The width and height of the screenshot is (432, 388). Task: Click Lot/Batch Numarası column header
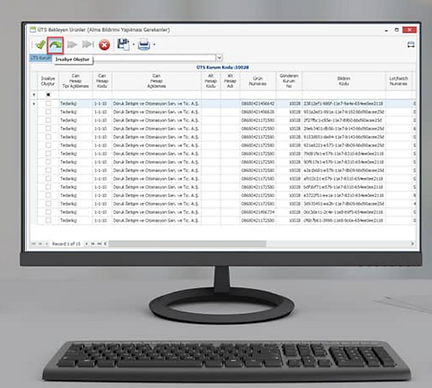(x=399, y=81)
